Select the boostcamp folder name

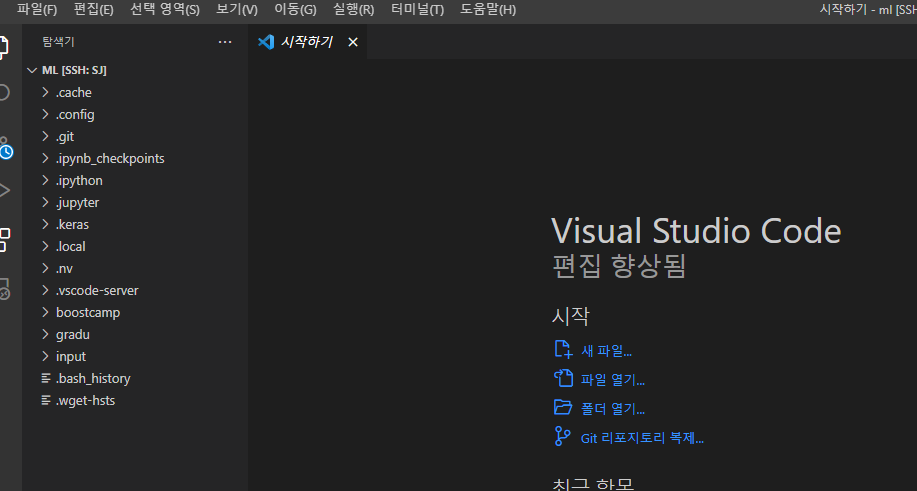pyautogui.click(x=88, y=312)
